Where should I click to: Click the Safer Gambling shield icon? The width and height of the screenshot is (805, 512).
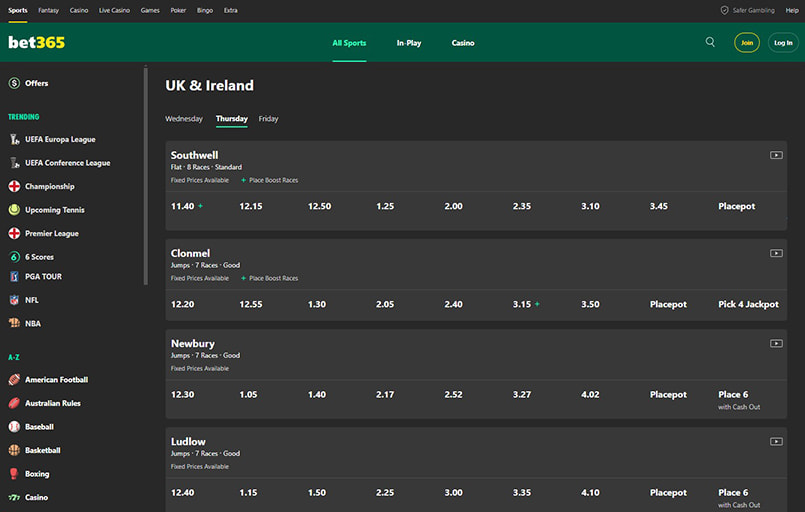724,10
